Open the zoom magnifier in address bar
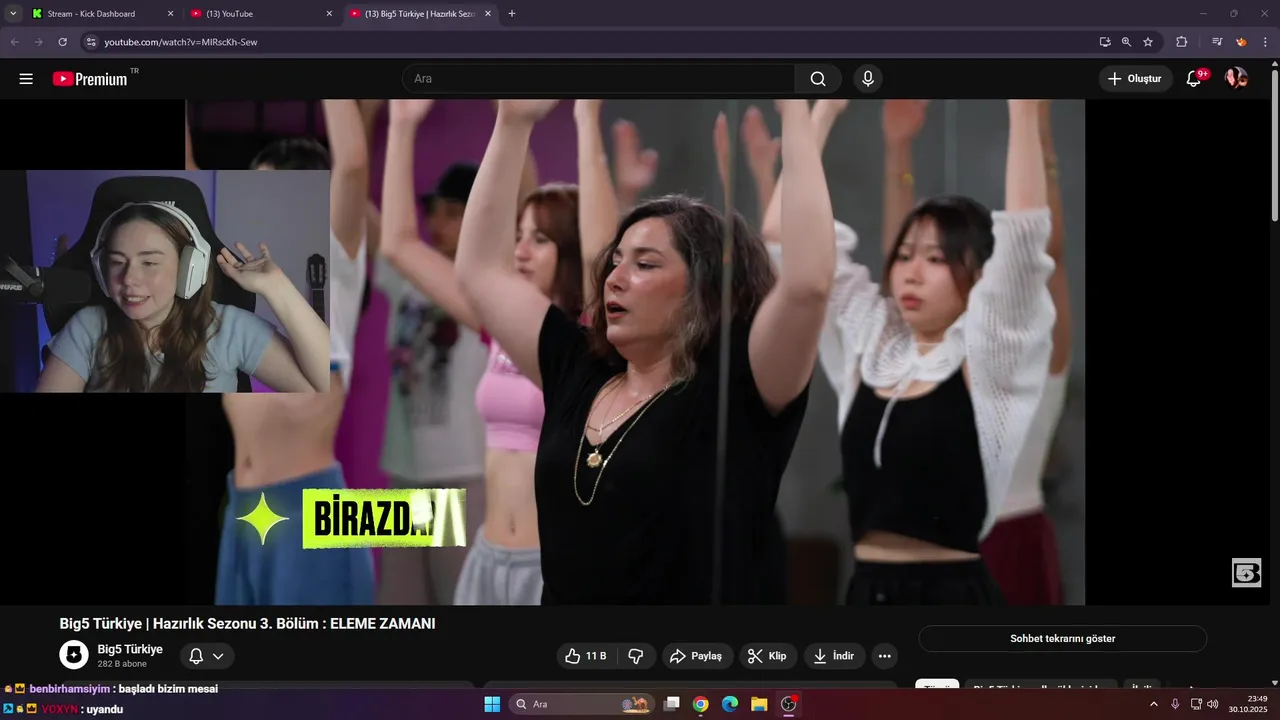Screen dimensions: 1280x720 pos(1126,42)
